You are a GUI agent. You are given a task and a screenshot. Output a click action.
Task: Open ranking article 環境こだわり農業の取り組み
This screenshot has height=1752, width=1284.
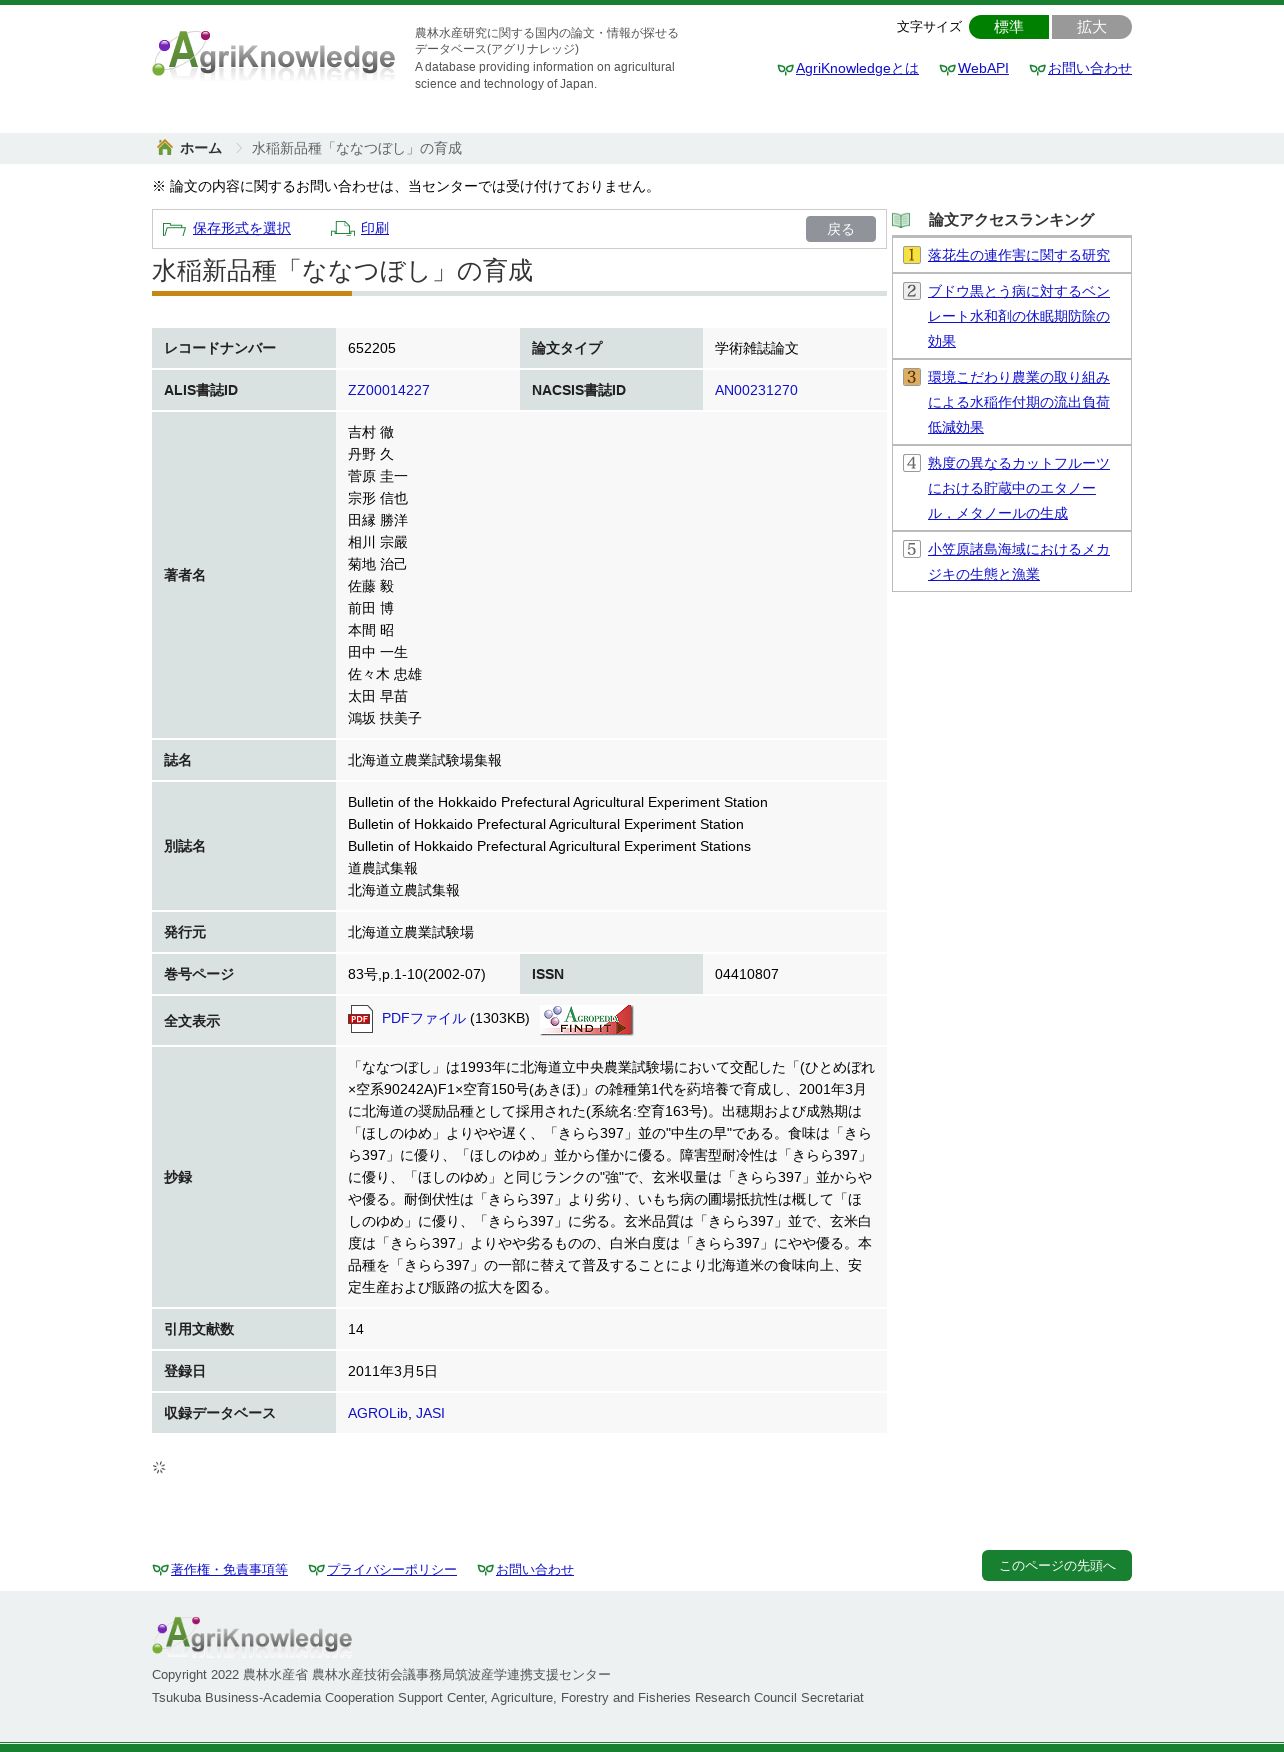pos(1019,402)
